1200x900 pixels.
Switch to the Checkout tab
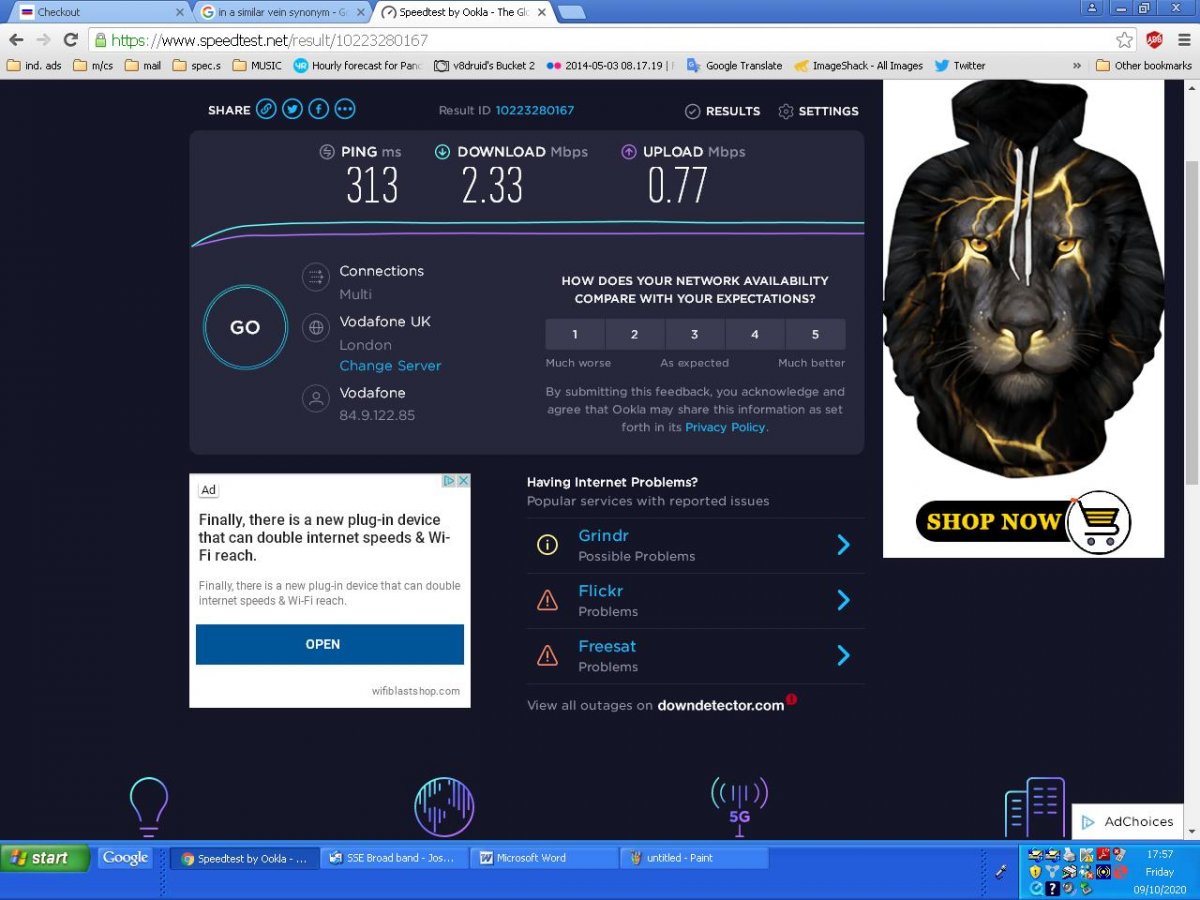pyautogui.click(x=100, y=12)
